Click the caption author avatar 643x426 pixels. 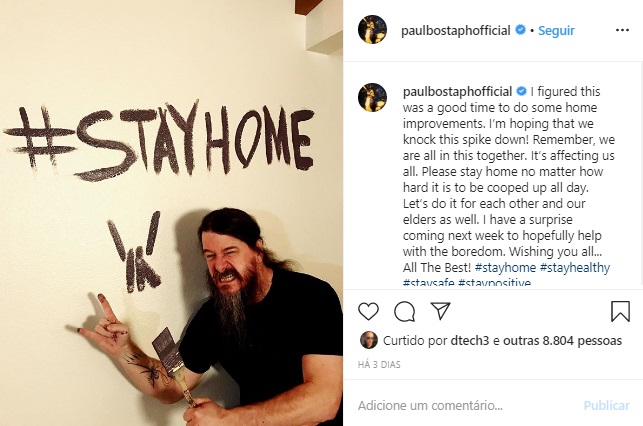(x=372, y=97)
